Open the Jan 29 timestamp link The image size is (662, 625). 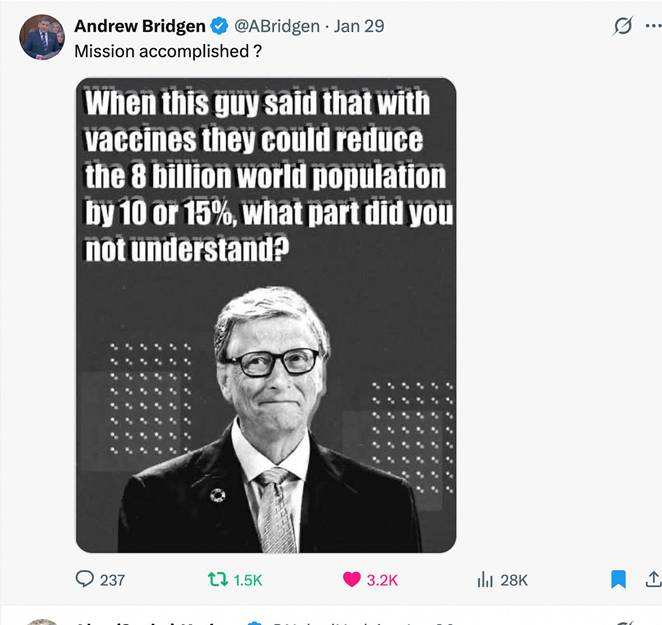tap(359, 26)
